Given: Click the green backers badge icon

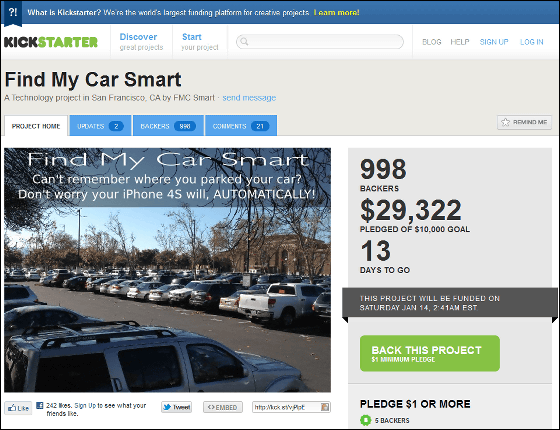Looking at the screenshot, I should click(365, 420).
